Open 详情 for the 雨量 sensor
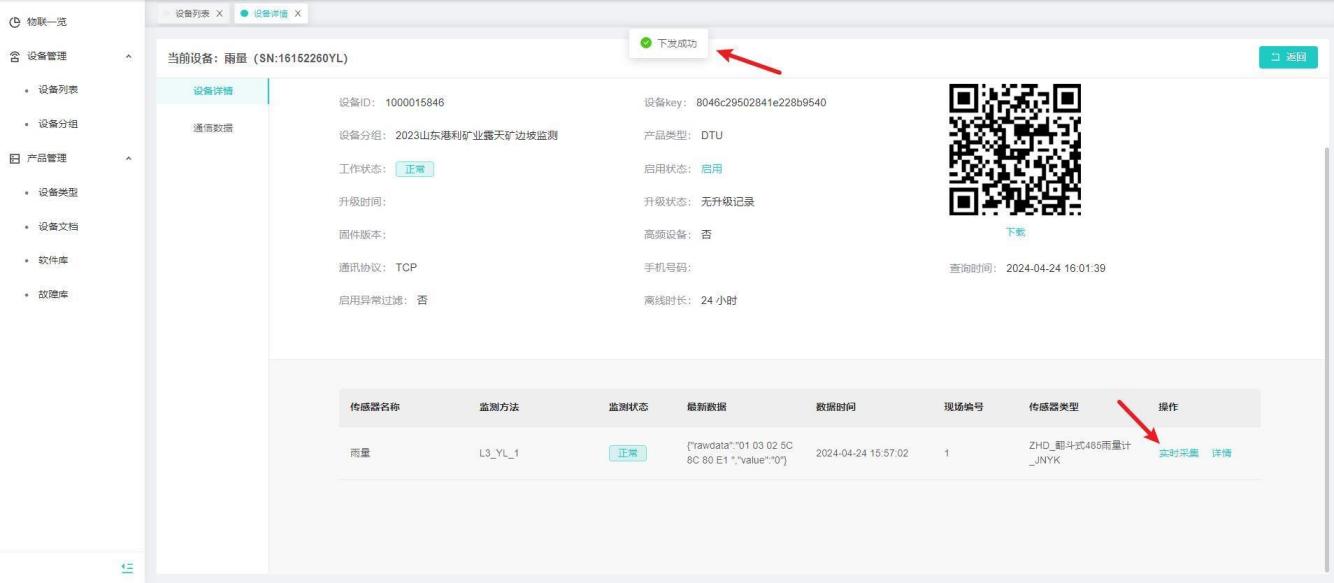This screenshot has height=583, width=1334. pyautogui.click(x=1221, y=453)
